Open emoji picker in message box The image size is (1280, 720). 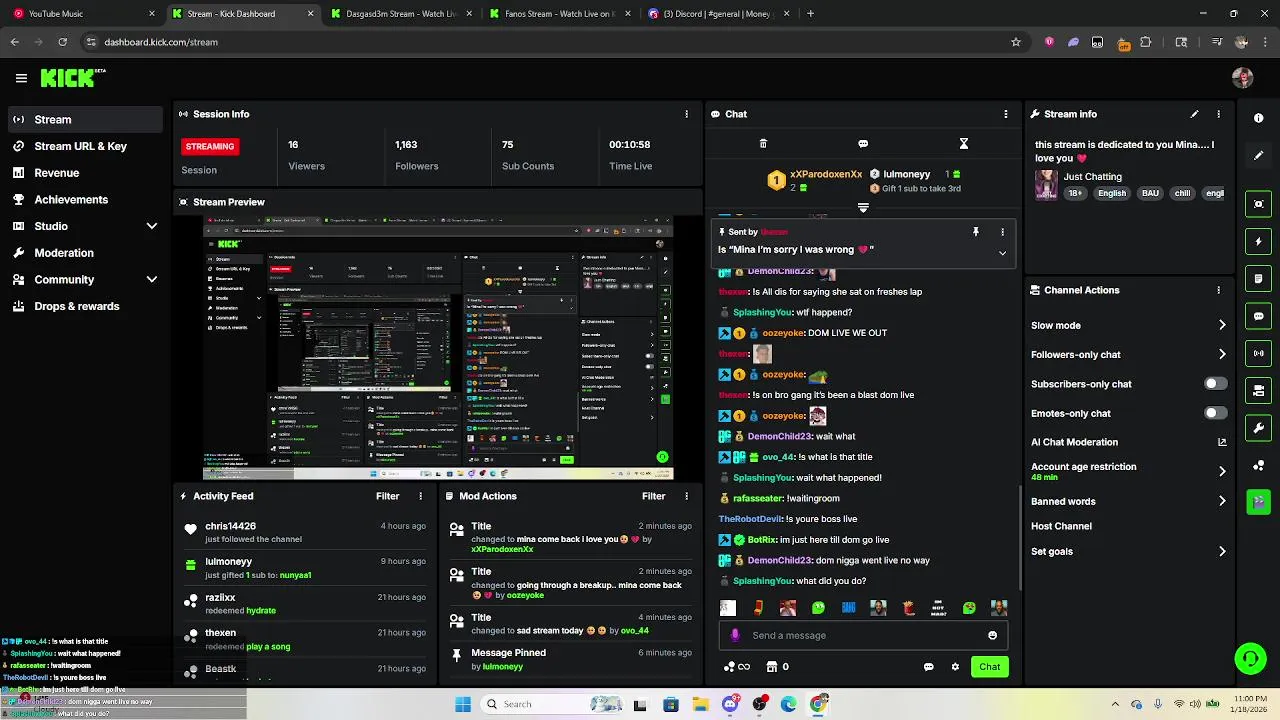[x=992, y=635]
